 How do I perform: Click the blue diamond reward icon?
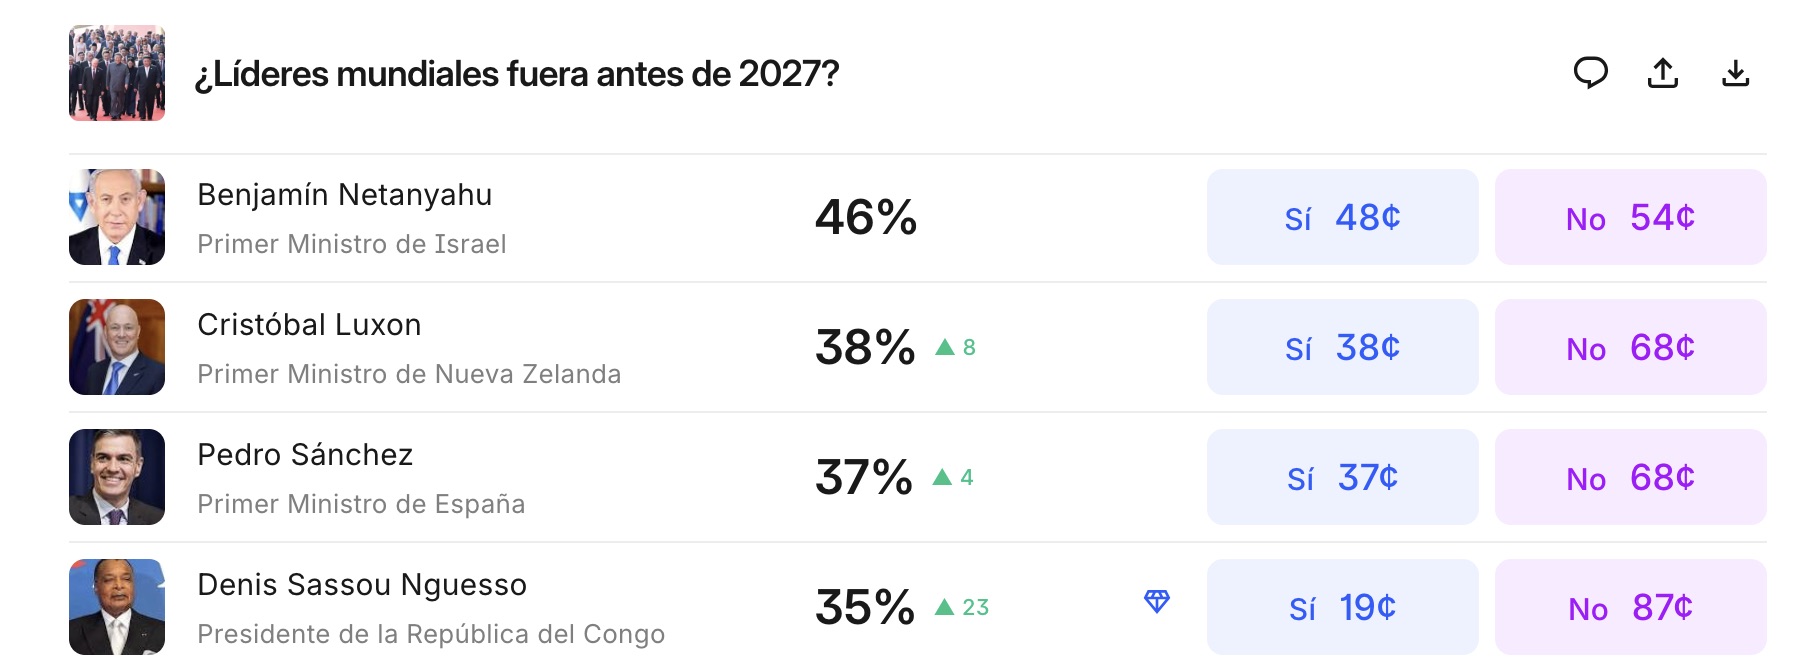[1157, 601]
